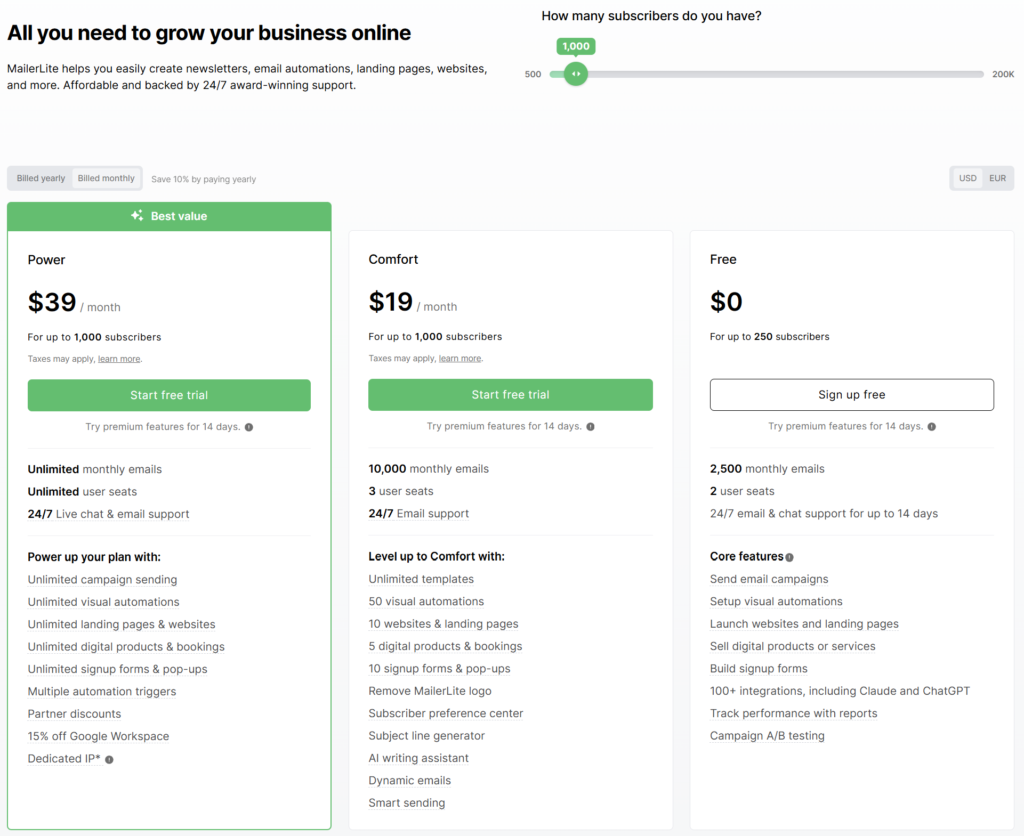This screenshot has height=836, width=1024.
Task: Click Track performance with reports
Action: click(793, 713)
